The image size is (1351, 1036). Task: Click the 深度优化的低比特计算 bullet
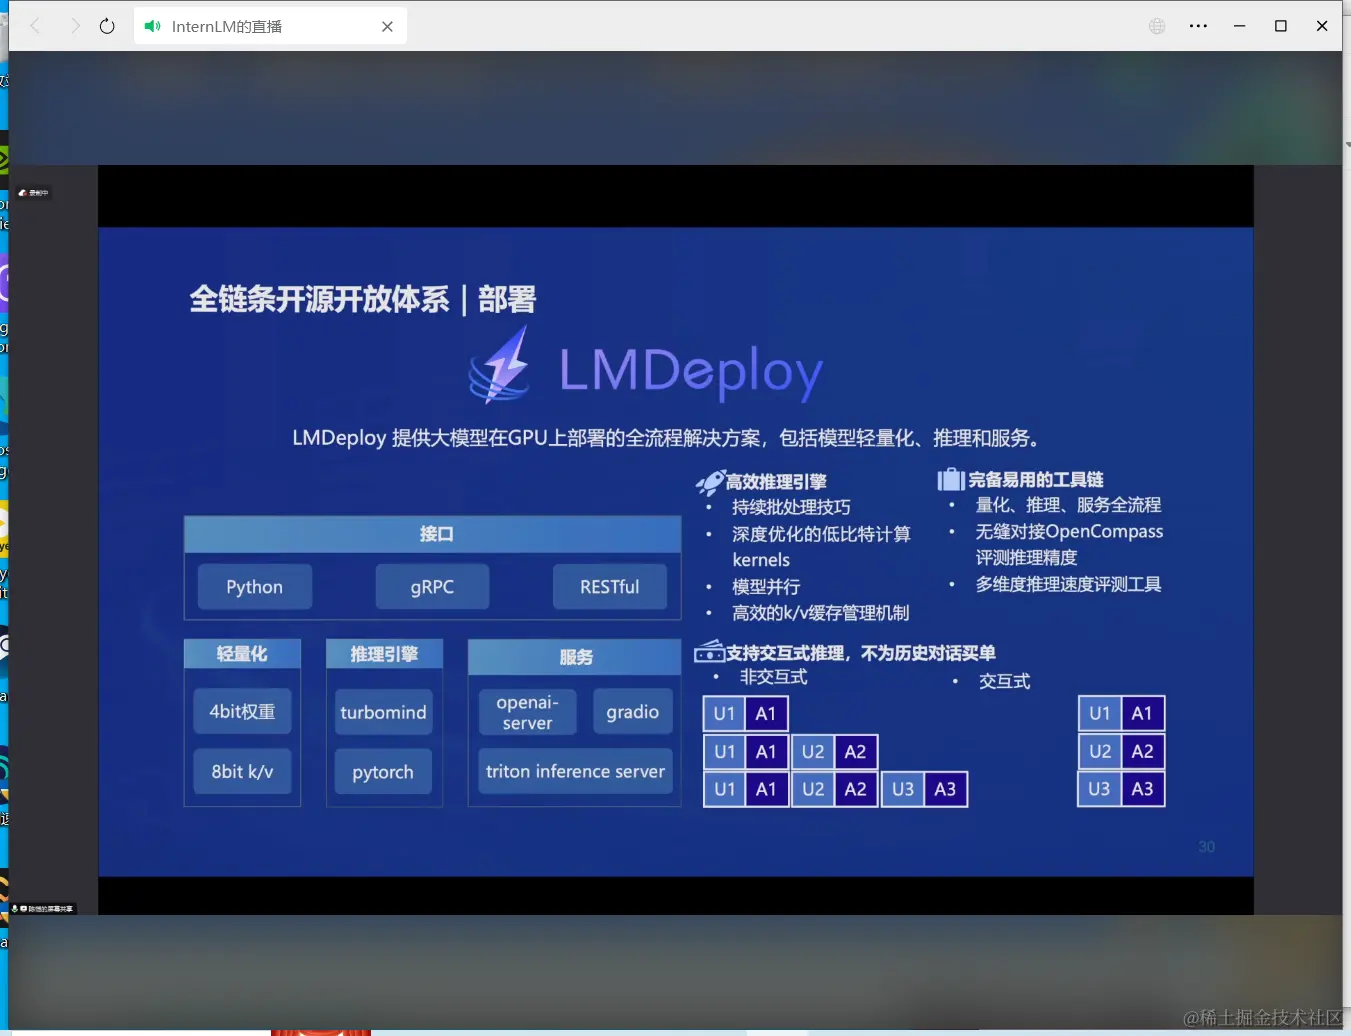pos(821,534)
